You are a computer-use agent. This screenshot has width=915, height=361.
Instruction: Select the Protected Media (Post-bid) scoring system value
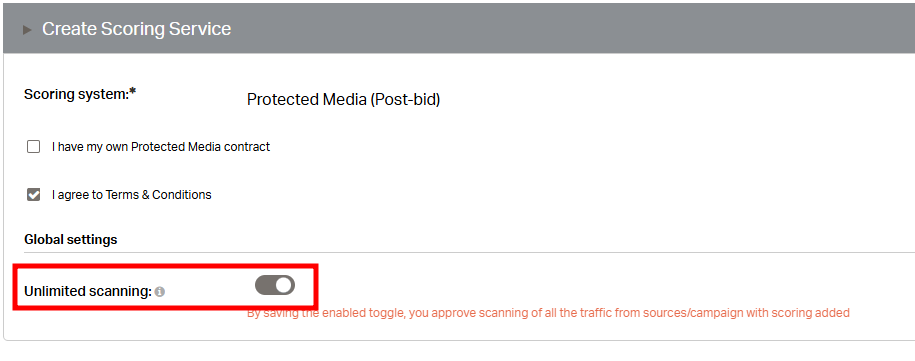click(x=343, y=100)
